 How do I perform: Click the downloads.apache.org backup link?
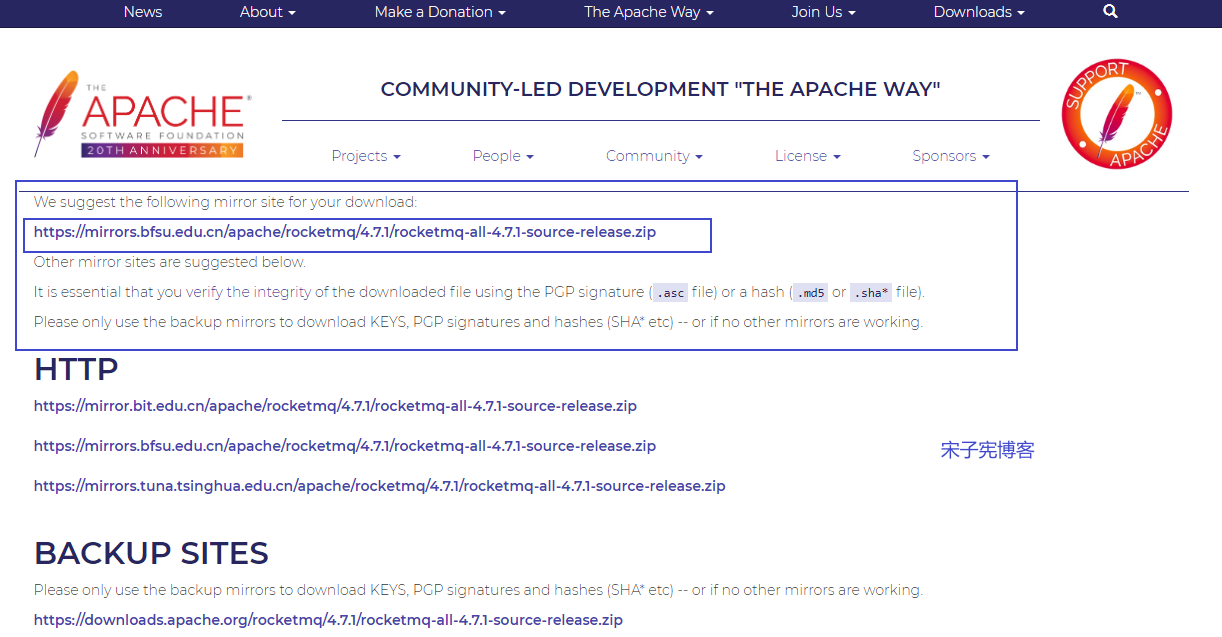[328, 620]
